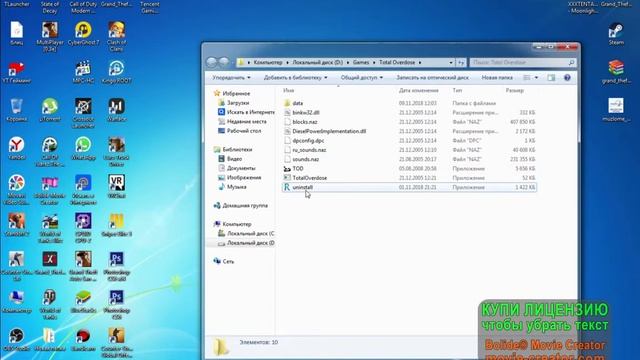This screenshot has height=360, width=640.
Task: Sort files by Имя column header
Action: click(289, 91)
